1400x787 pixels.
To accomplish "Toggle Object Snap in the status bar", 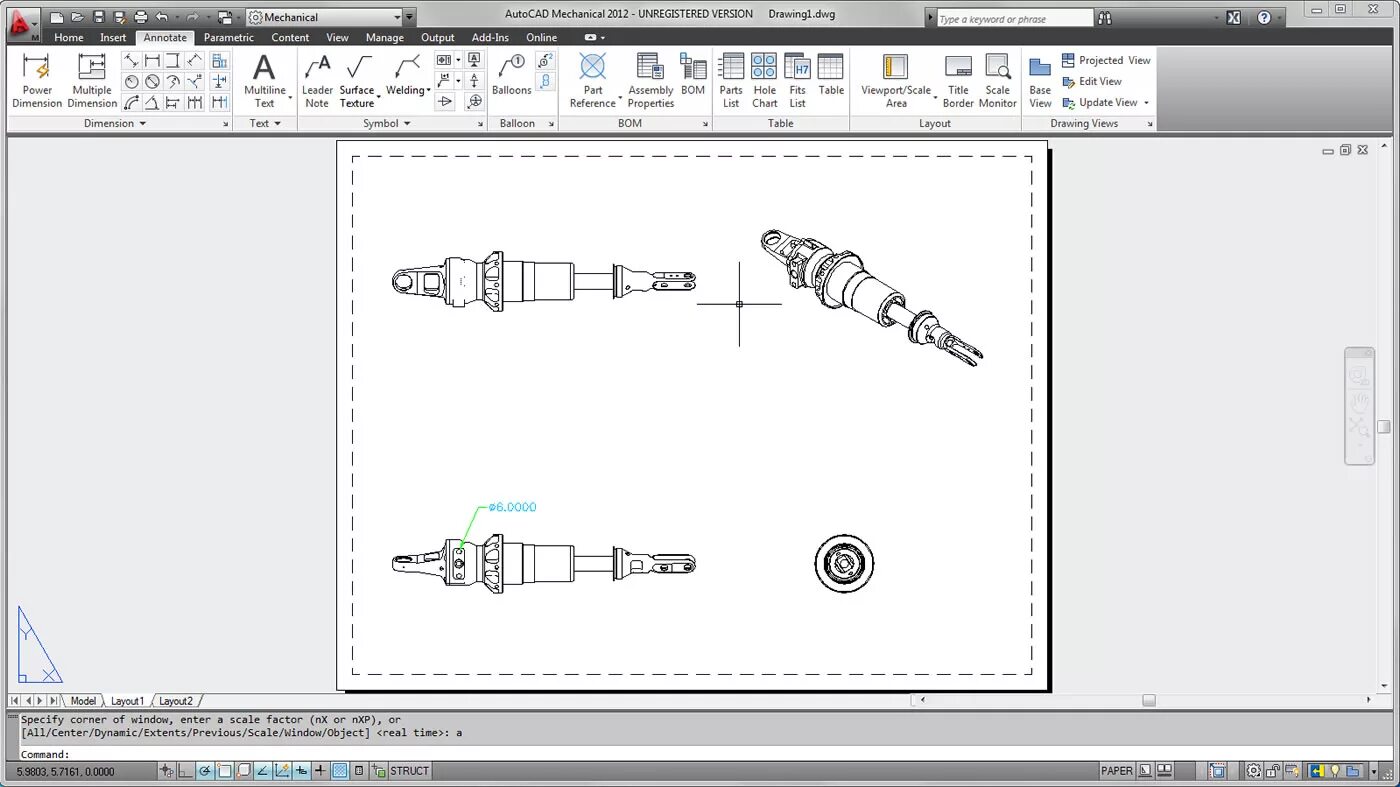I will click(x=225, y=771).
